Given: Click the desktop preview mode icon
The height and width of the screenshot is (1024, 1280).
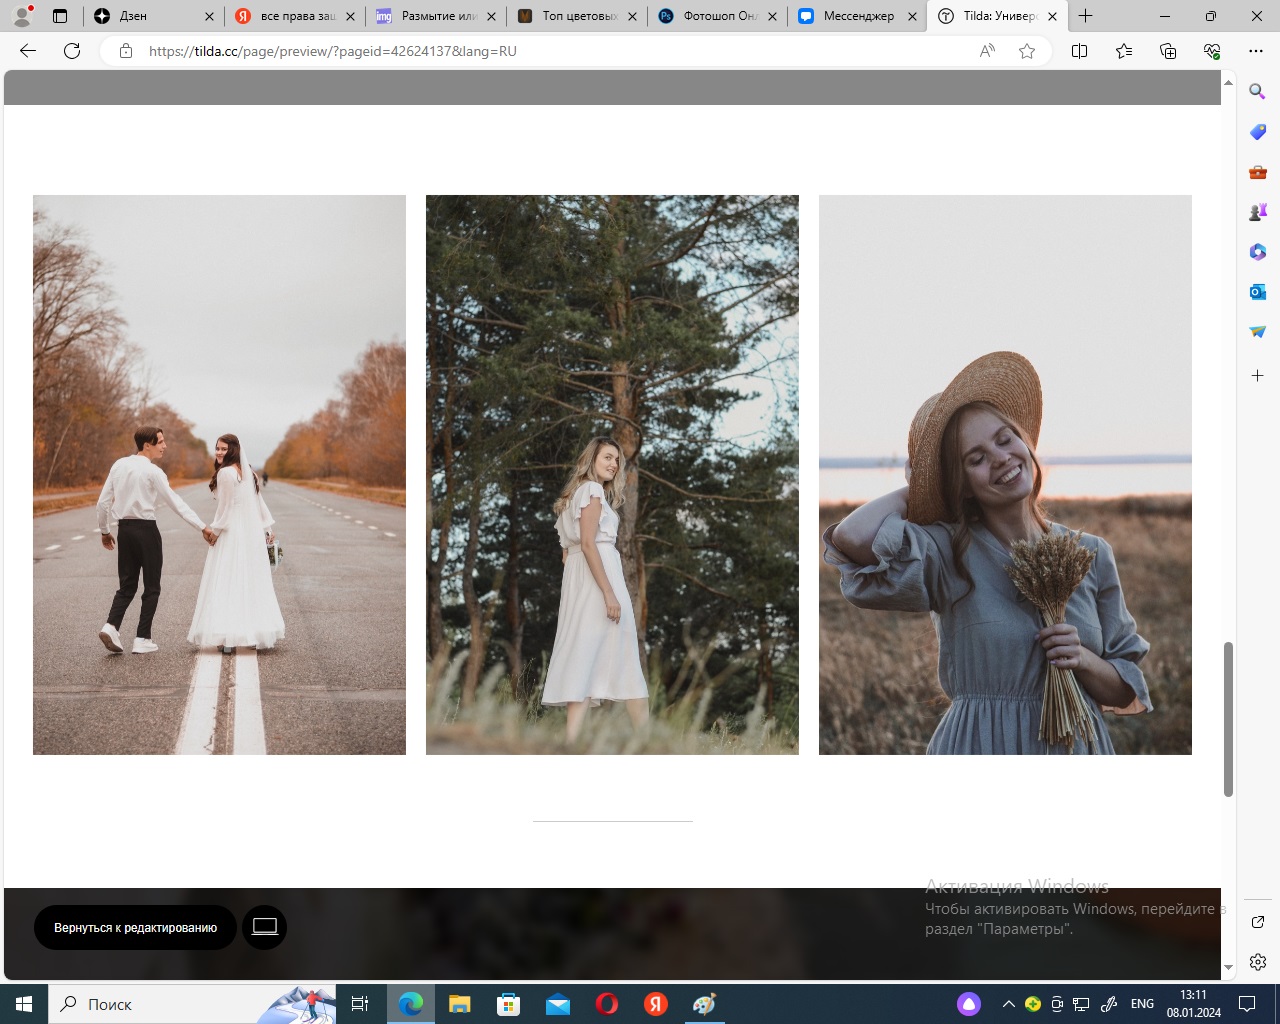Looking at the screenshot, I should 265,927.
